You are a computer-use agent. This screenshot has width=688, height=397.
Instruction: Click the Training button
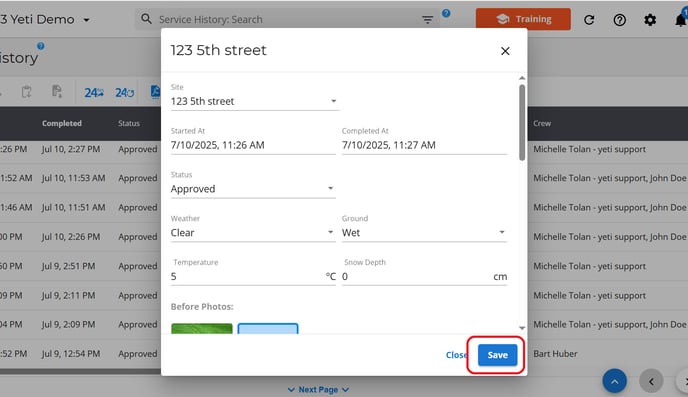pyautogui.click(x=523, y=19)
